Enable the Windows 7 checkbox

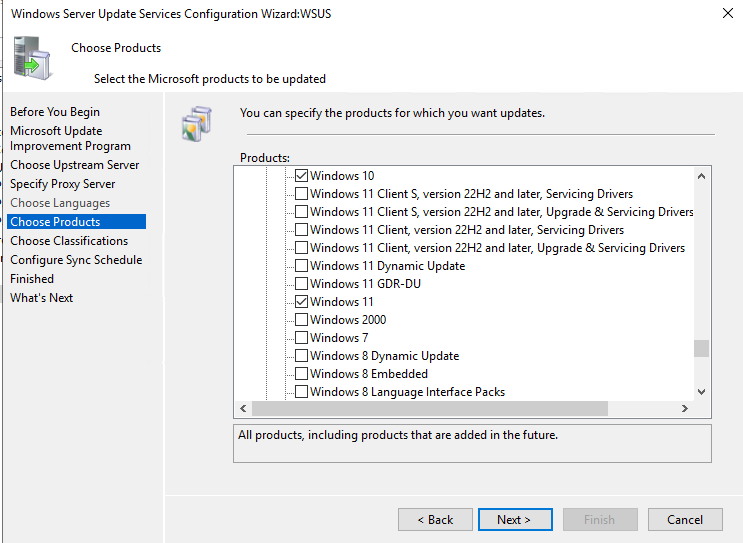(x=301, y=338)
